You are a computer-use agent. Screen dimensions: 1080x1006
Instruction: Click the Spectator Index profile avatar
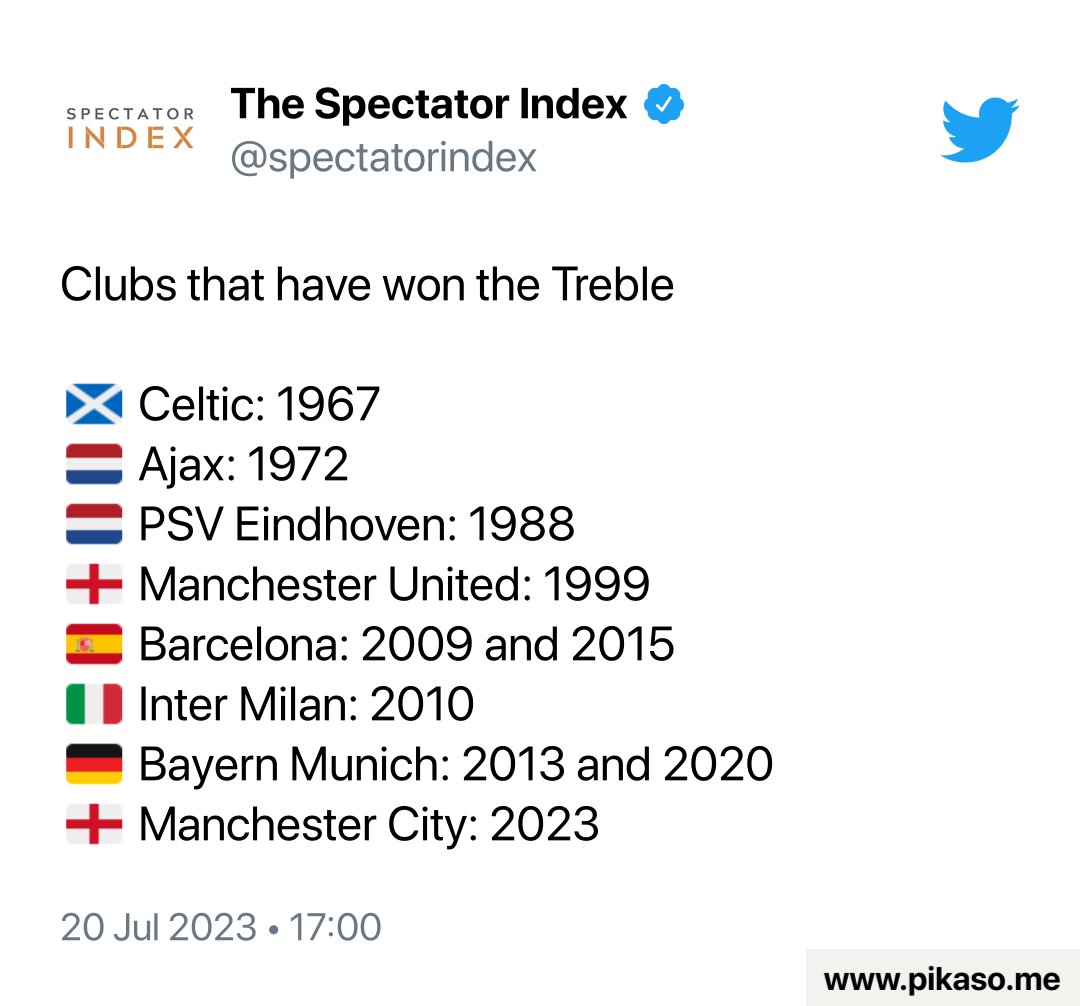tap(130, 129)
